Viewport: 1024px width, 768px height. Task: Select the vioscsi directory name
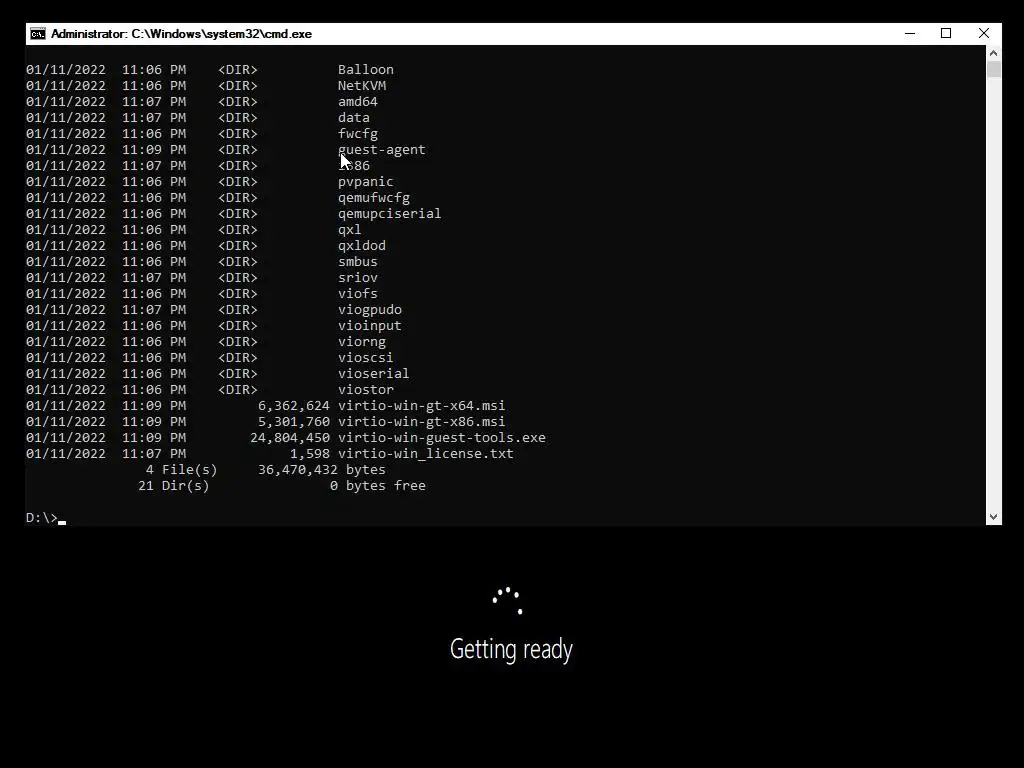click(366, 357)
